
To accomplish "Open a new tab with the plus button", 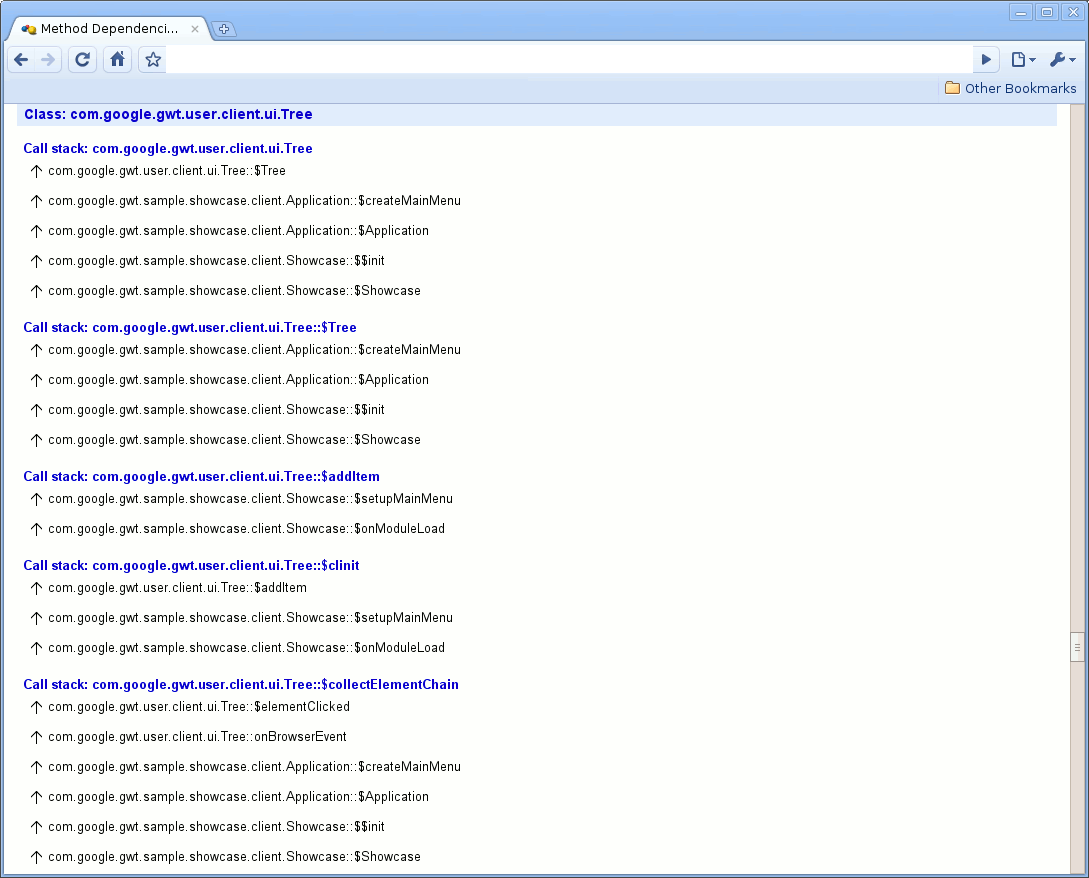I will [224, 29].
